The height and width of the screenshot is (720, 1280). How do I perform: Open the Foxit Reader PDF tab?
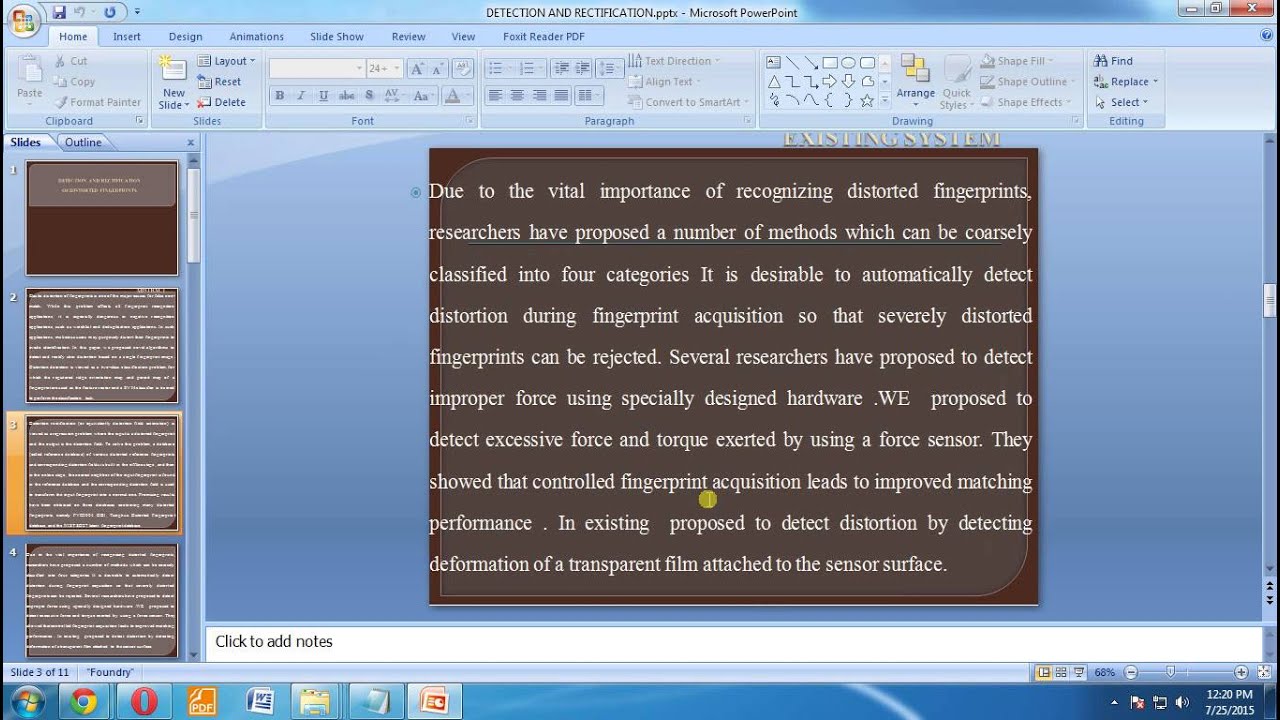point(544,37)
